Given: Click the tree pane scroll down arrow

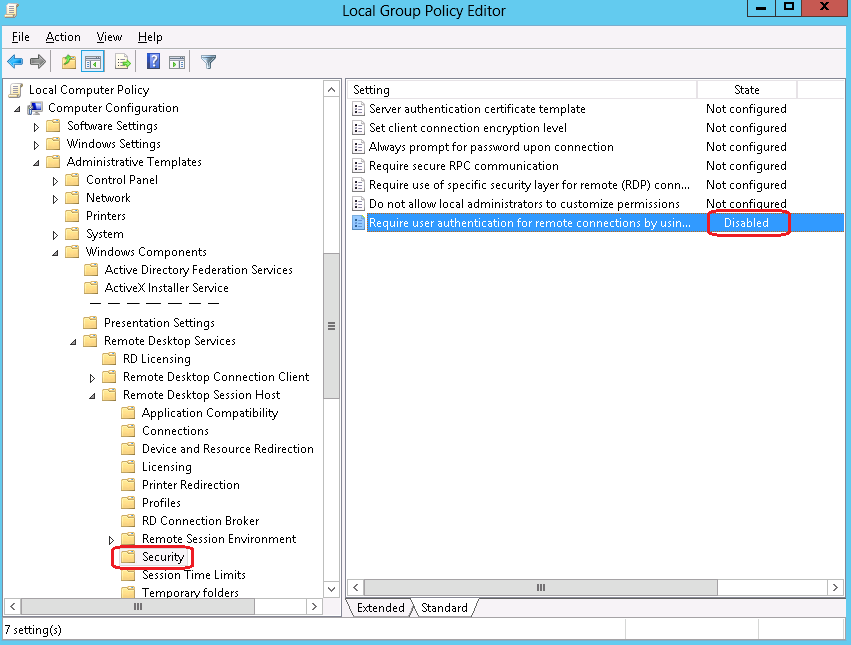Looking at the screenshot, I should point(331,589).
